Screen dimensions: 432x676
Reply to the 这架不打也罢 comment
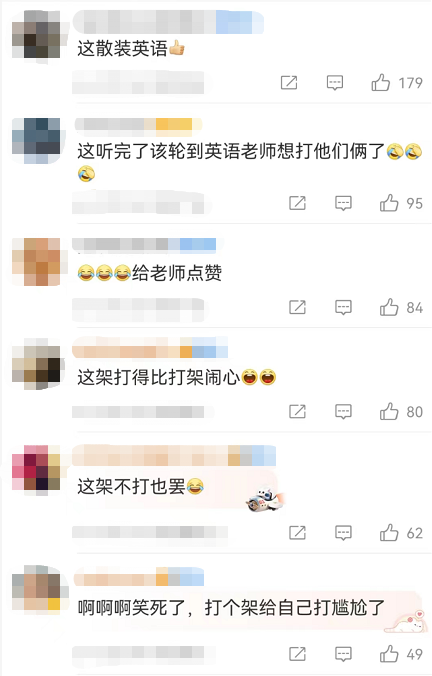click(343, 533)
